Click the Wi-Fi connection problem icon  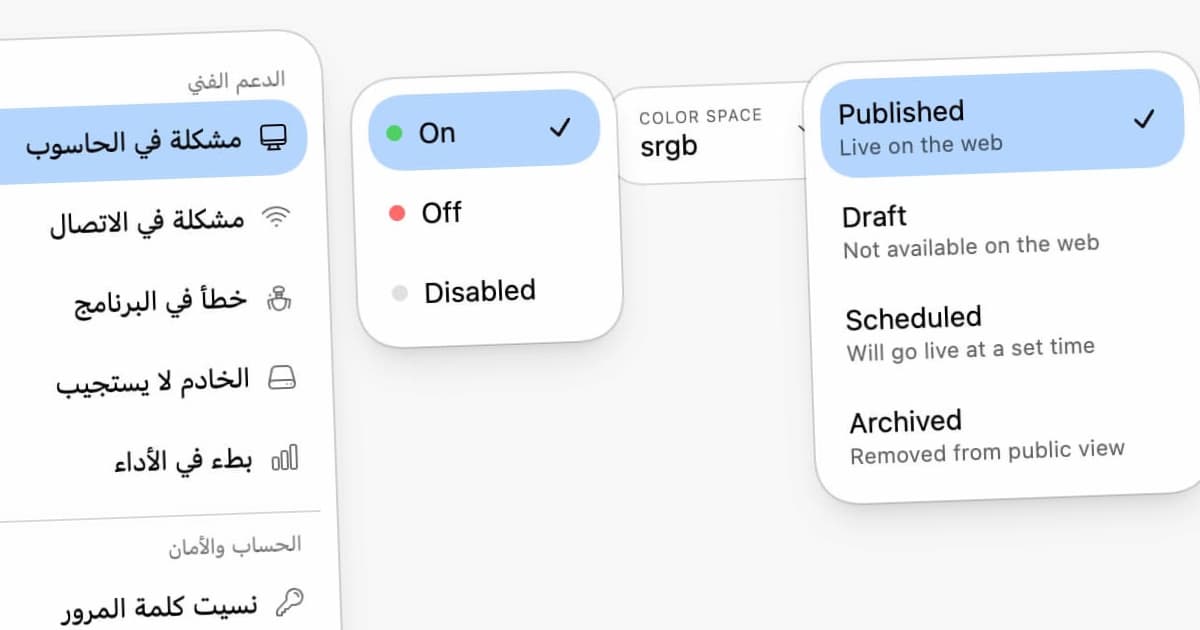pos(275,217)
